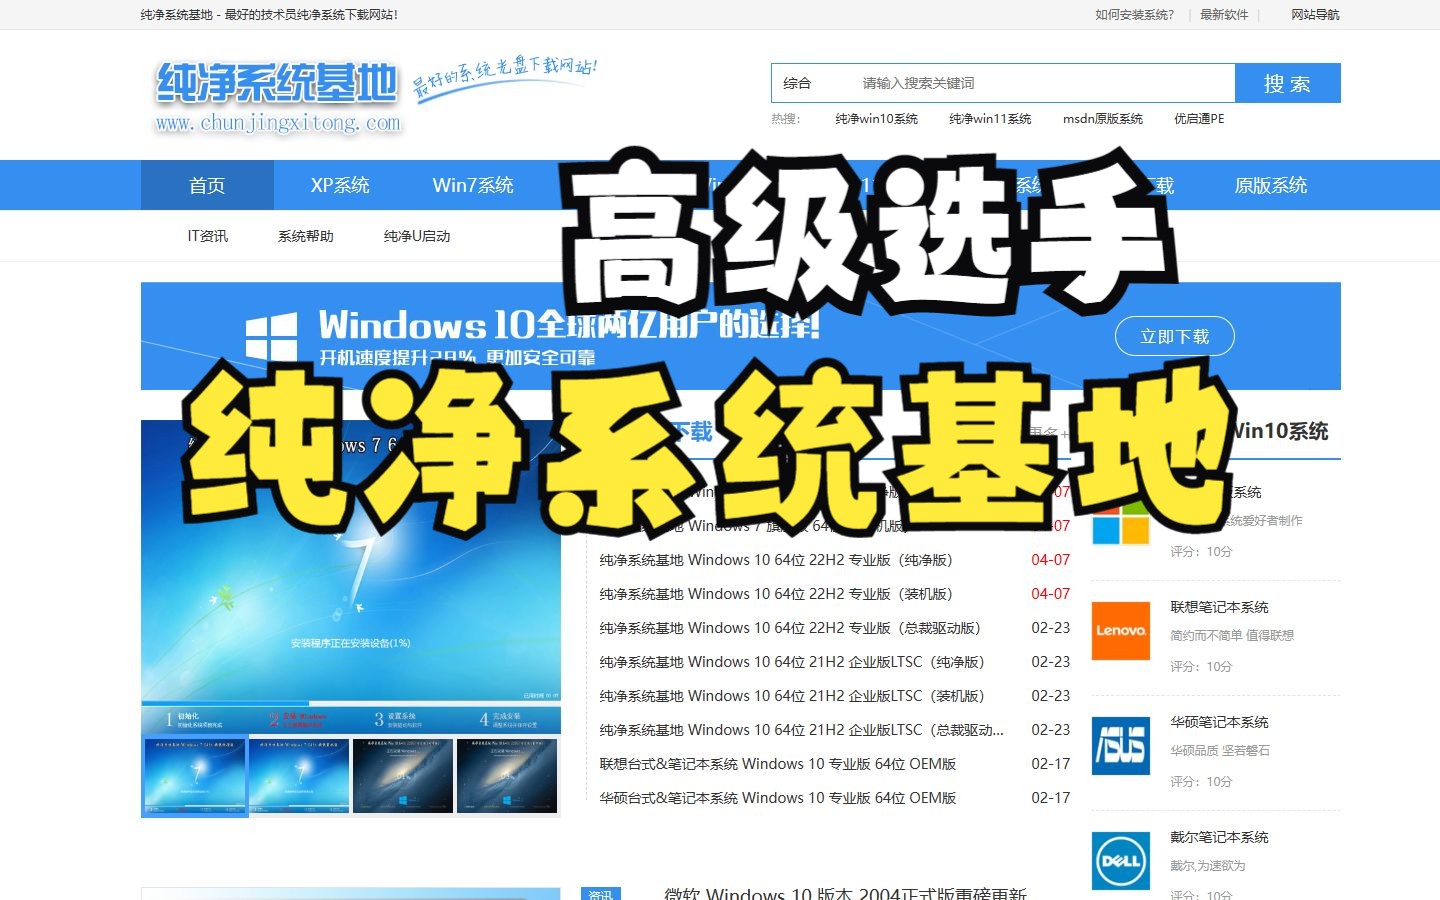Open Windows 10 21H2 企业版LTSC (总裁驱动... entry
Viewport: 1440px width, 900px height.
pyautogui.click(x=801, y=730)
